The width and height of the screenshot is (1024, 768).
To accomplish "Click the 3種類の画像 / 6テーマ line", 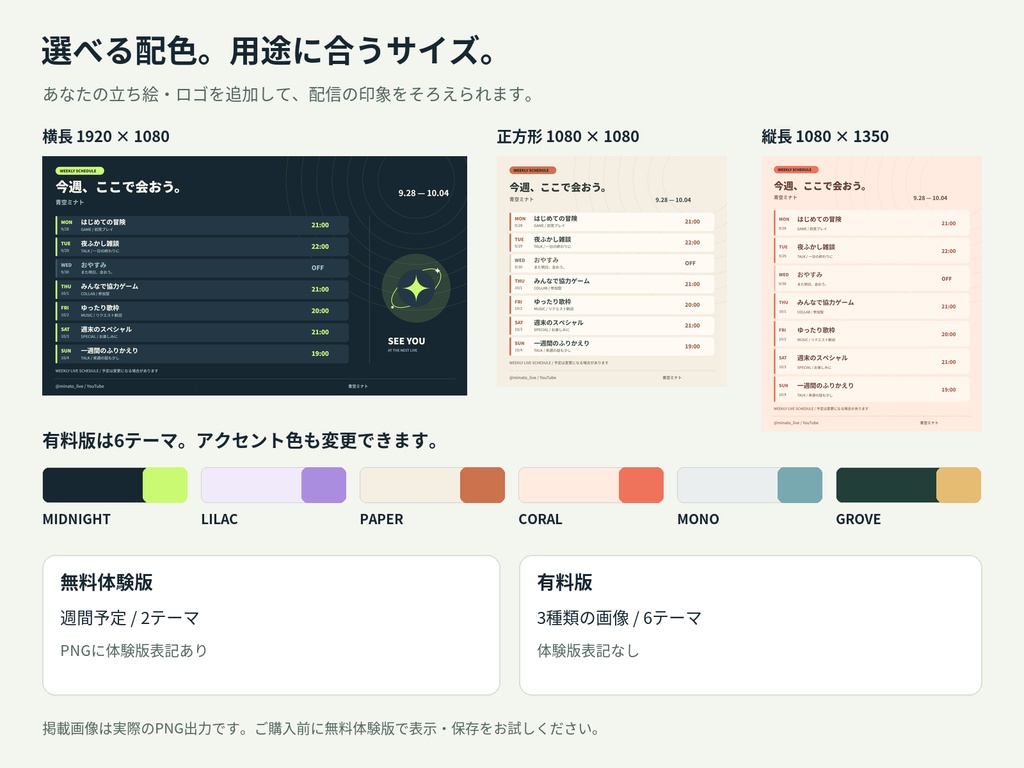I will 619,618.
